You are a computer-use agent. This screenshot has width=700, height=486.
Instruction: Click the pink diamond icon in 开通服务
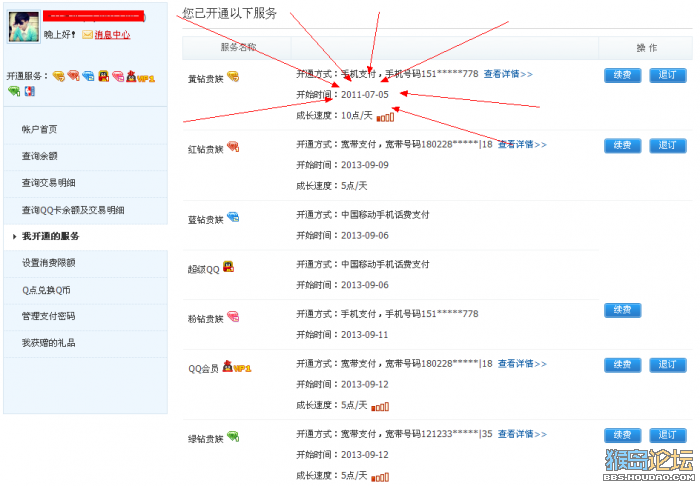[x=118, y=76]
